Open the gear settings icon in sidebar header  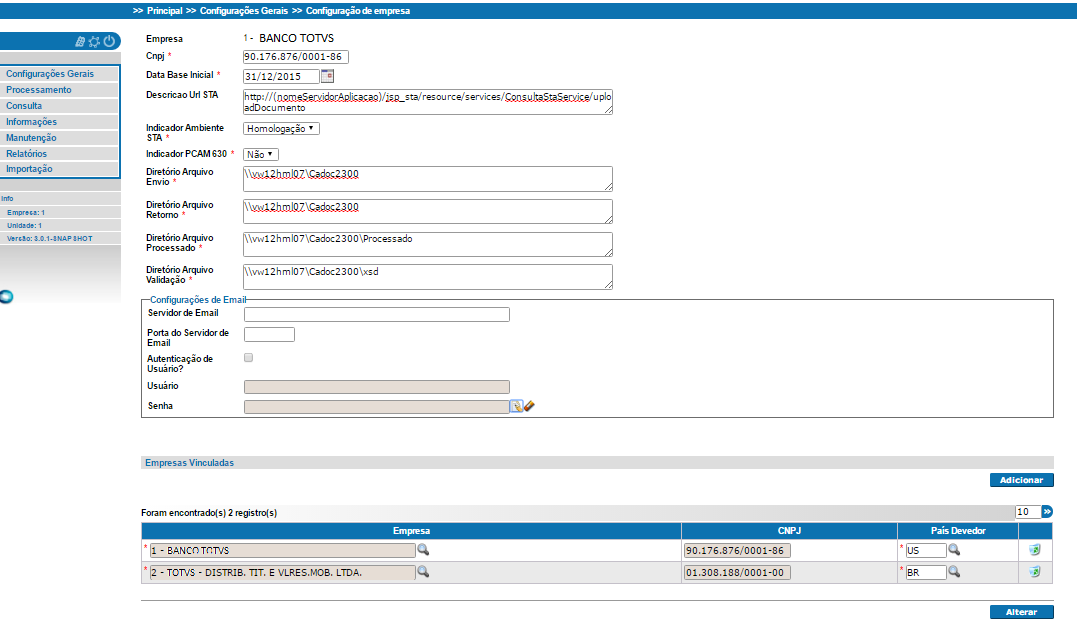[x=94, y=42]
